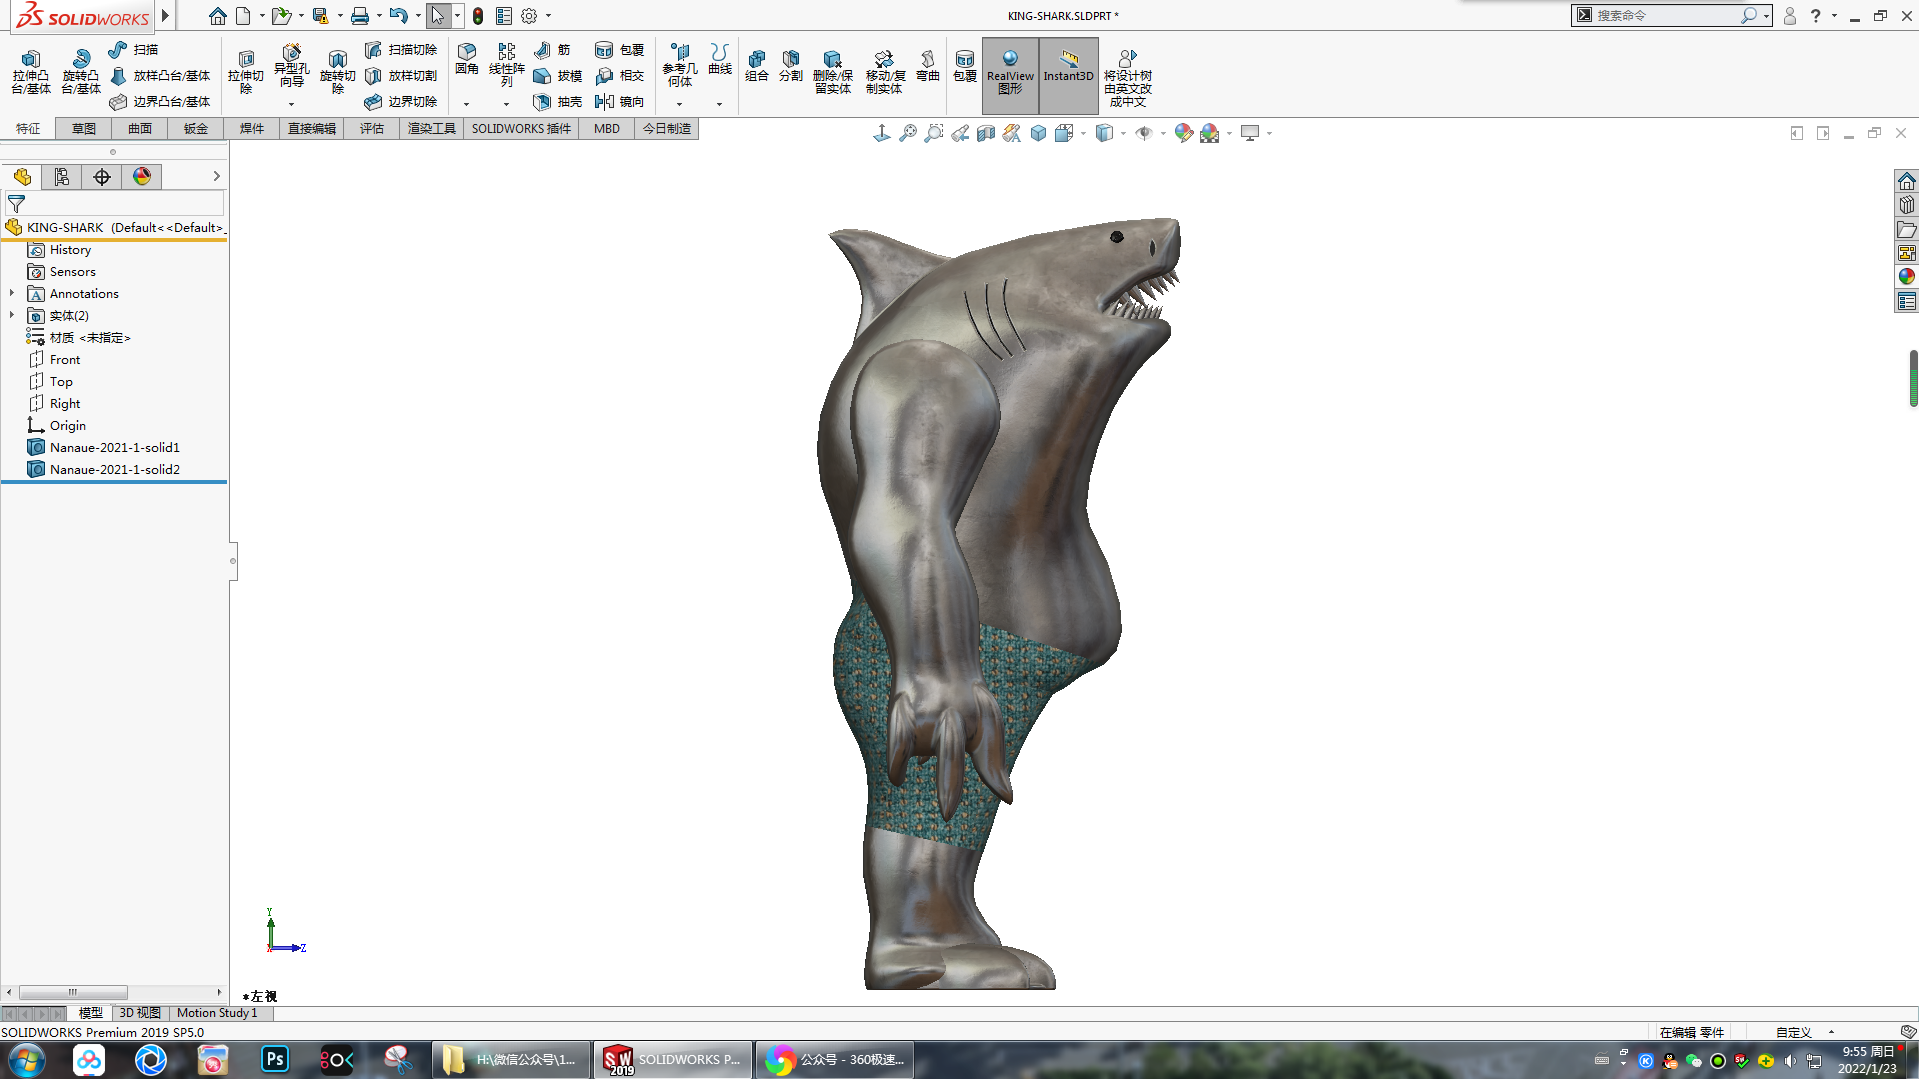
Task: Open the 参考几何体 dropdown arrow
Action: point(679,104)
